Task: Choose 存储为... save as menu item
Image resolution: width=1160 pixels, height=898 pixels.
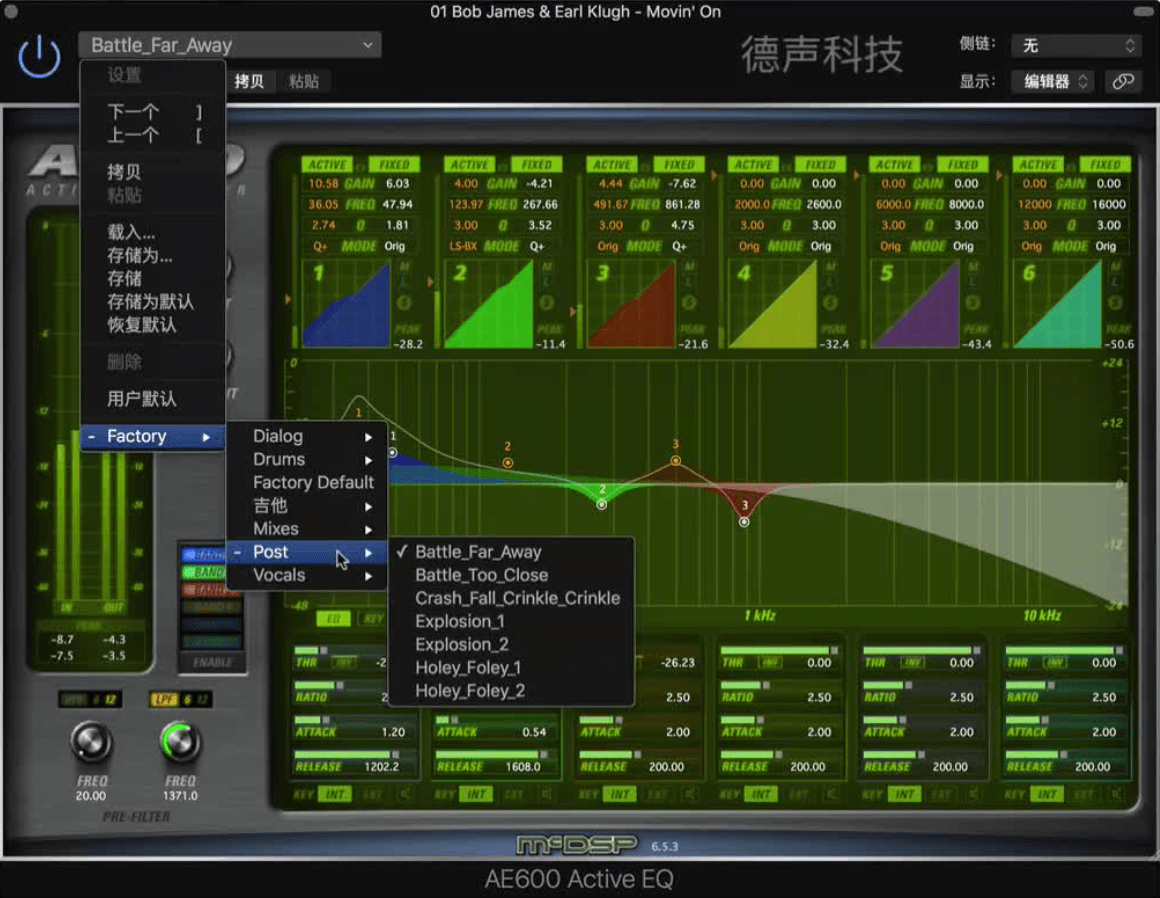Action: pyautogui.click(x=152, y=256)
